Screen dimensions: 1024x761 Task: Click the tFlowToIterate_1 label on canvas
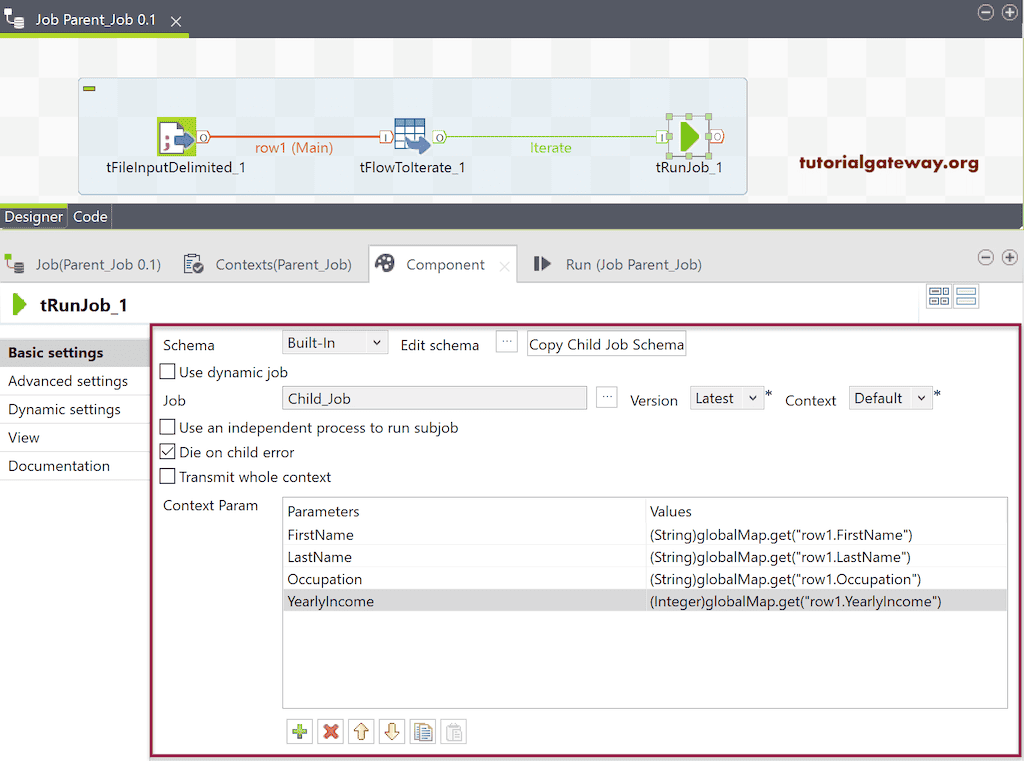tap(412, 167)
